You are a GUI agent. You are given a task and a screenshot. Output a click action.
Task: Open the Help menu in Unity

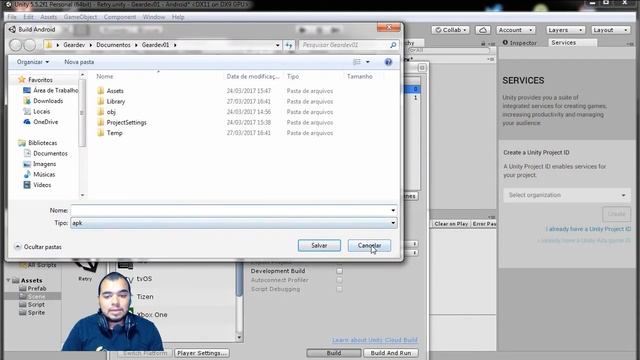point(178,17)
